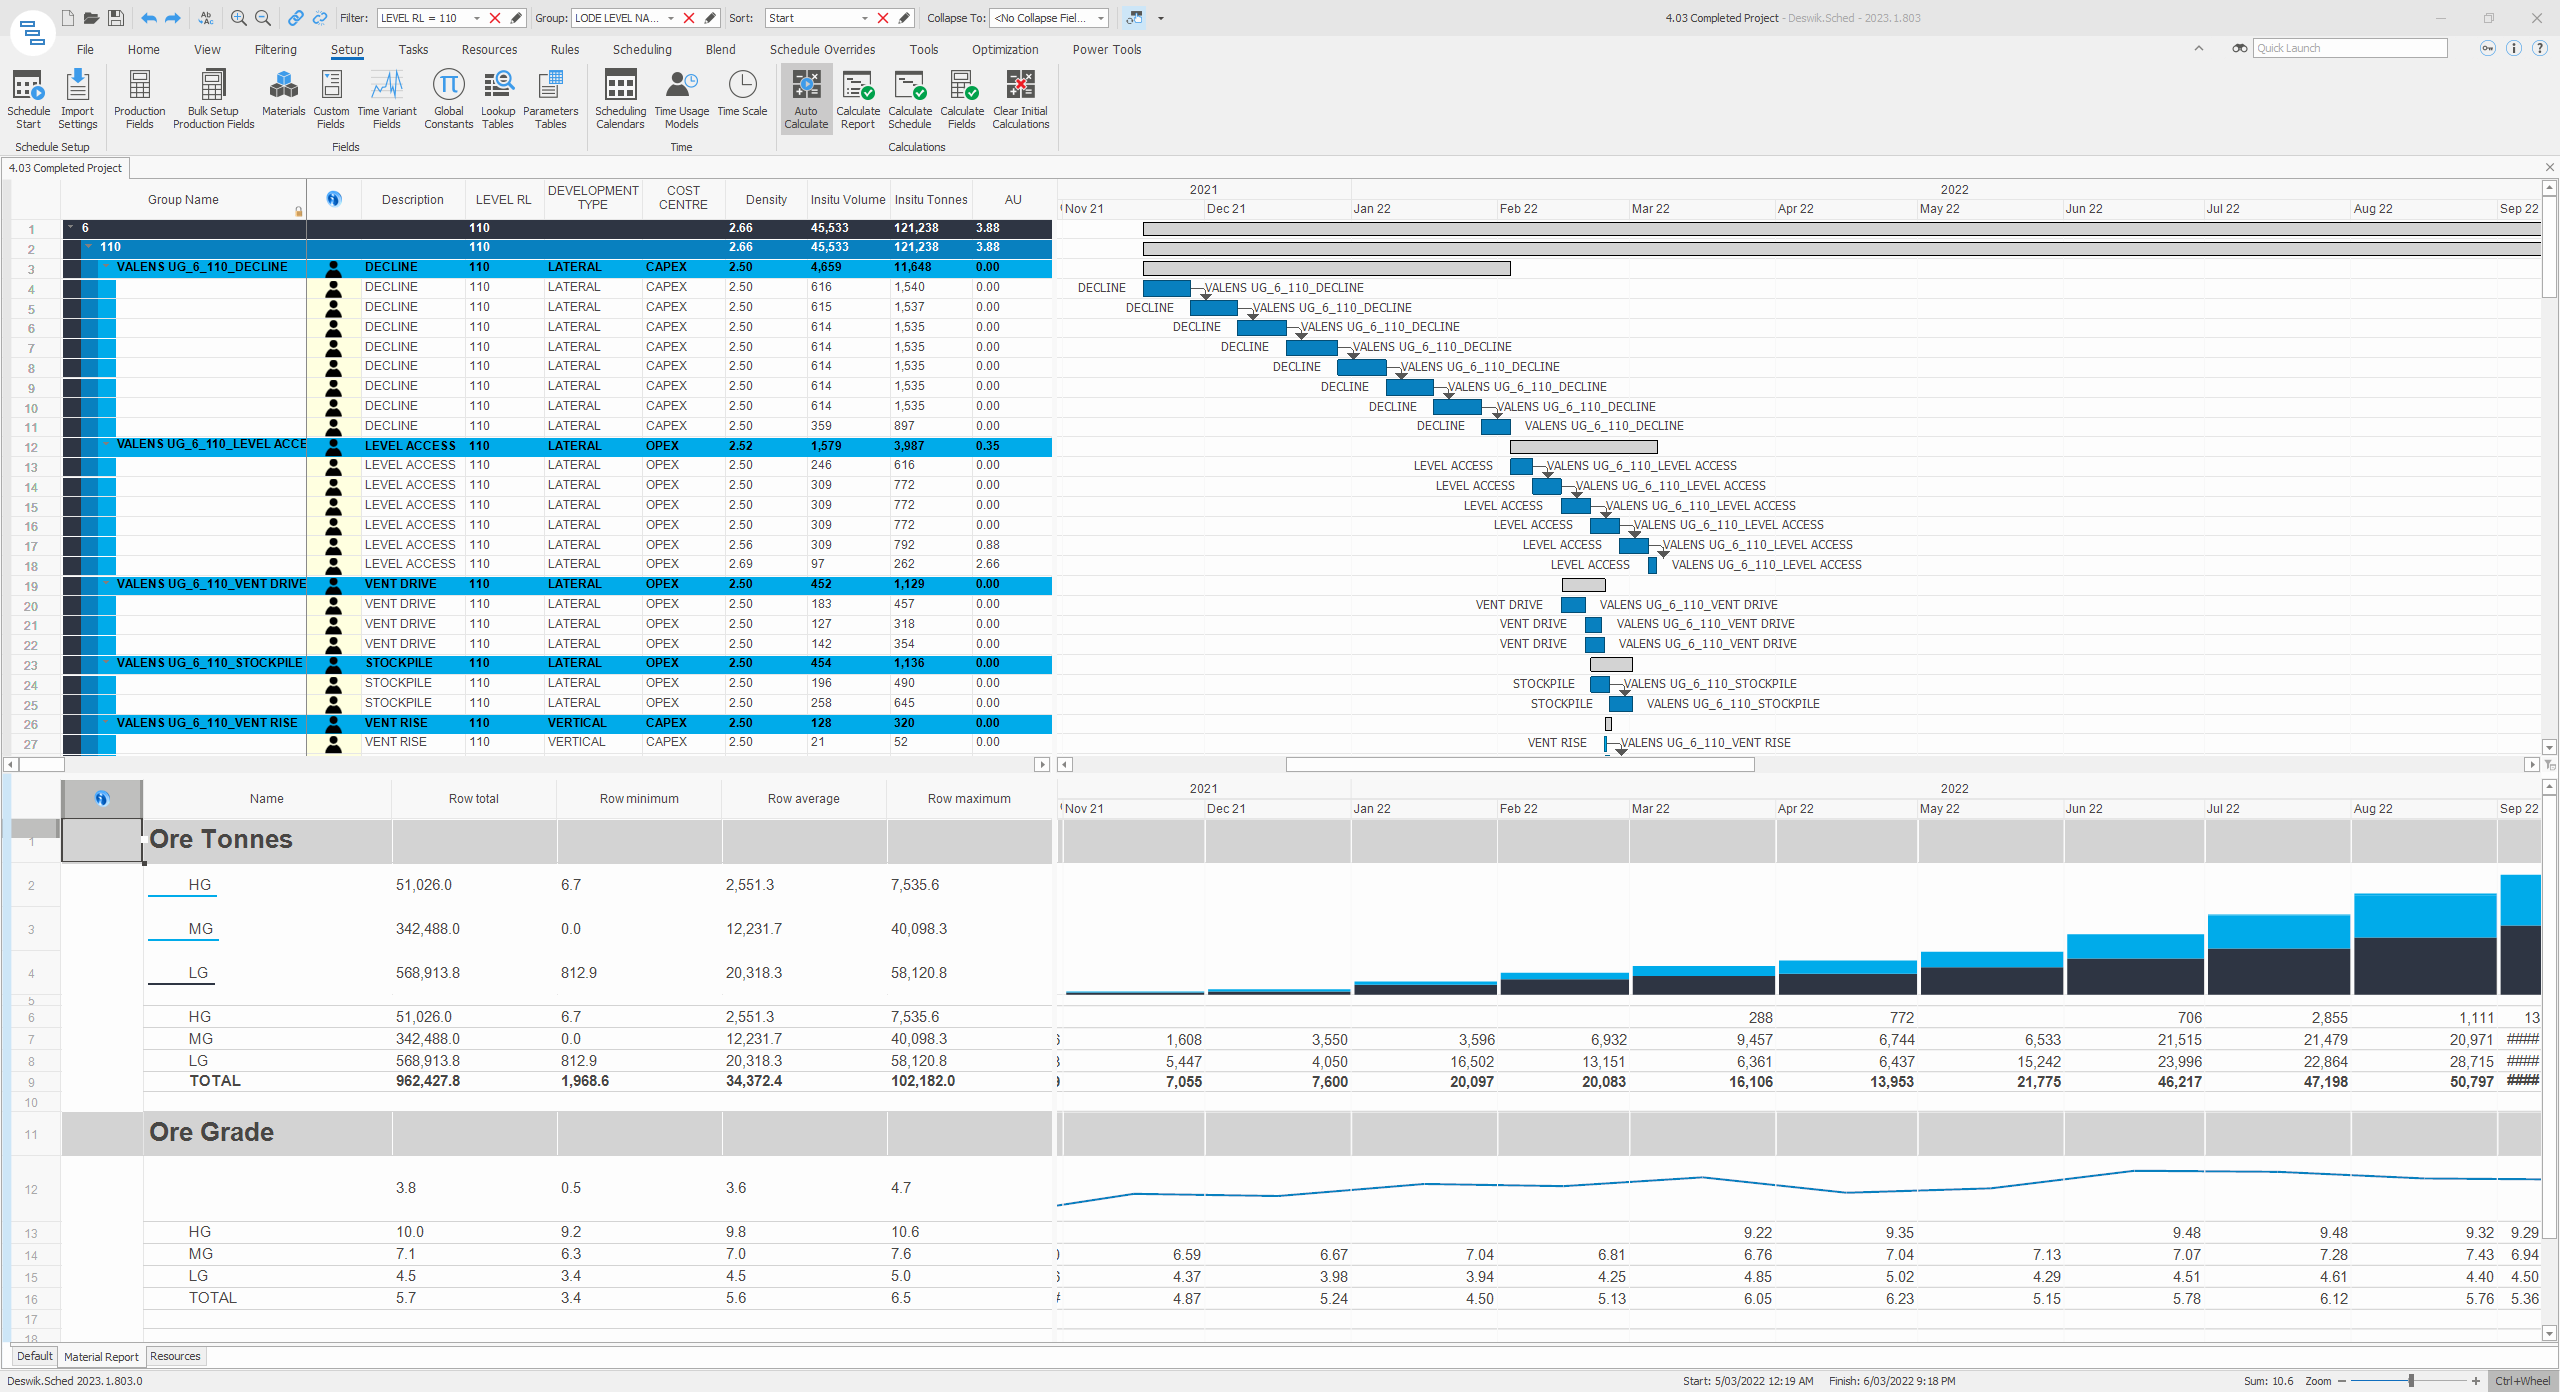
Task: Open Custom Fields editor
Action: click(331, 99)
